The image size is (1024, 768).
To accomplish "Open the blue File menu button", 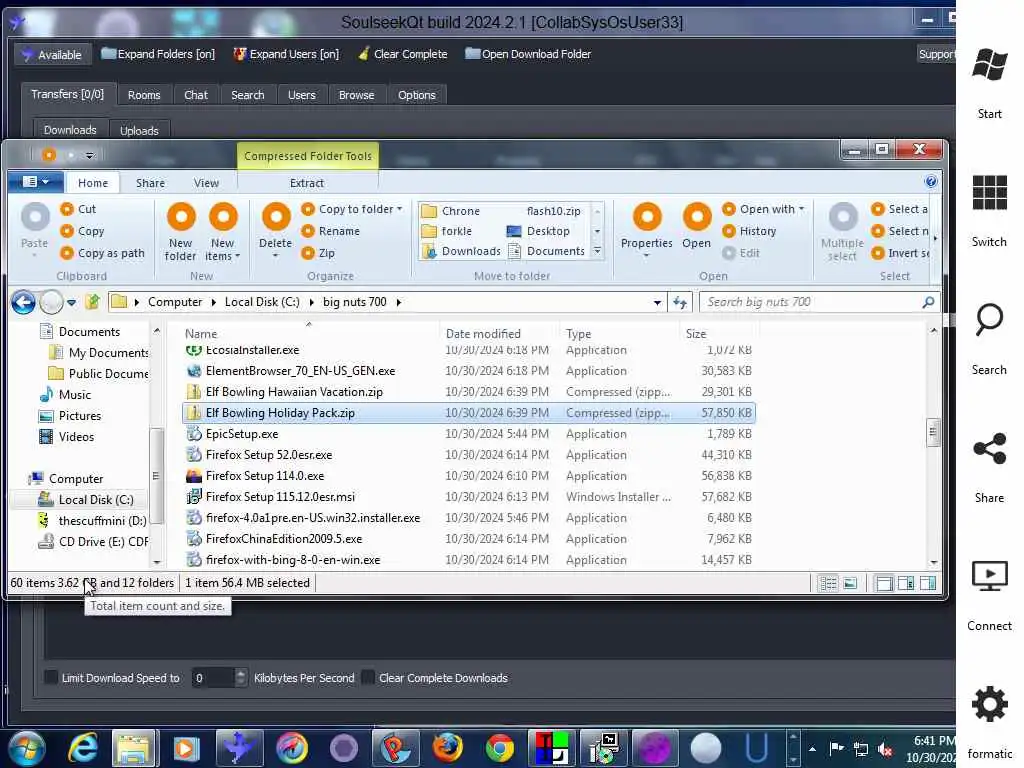I will click(x=36, y=182).
